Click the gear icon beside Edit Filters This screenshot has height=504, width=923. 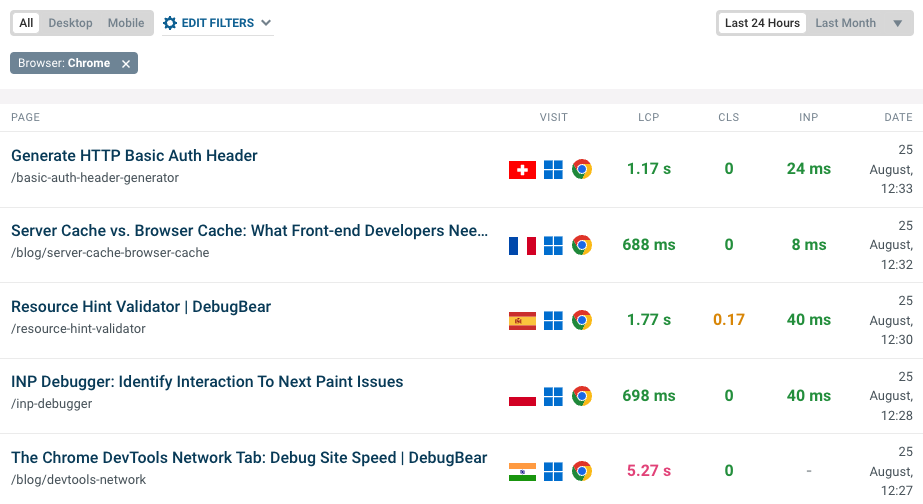tap(170, 23)
